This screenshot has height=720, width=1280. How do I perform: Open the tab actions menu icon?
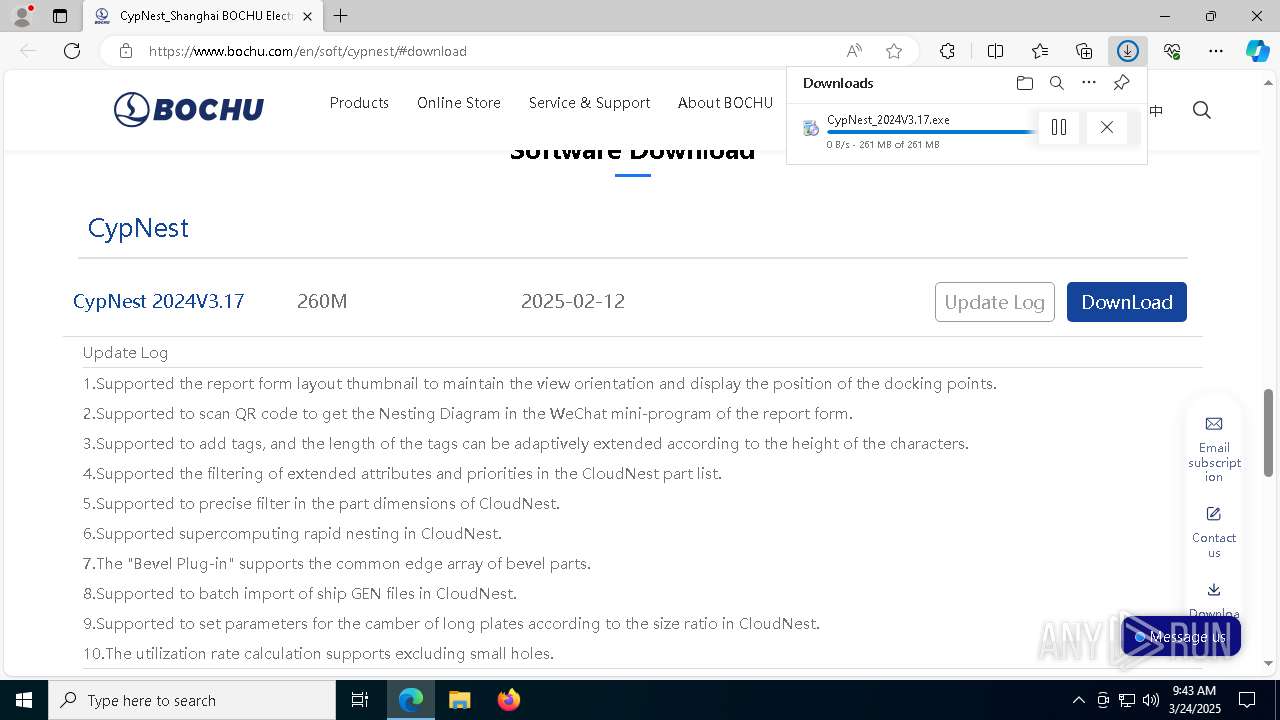click(60, 16)
